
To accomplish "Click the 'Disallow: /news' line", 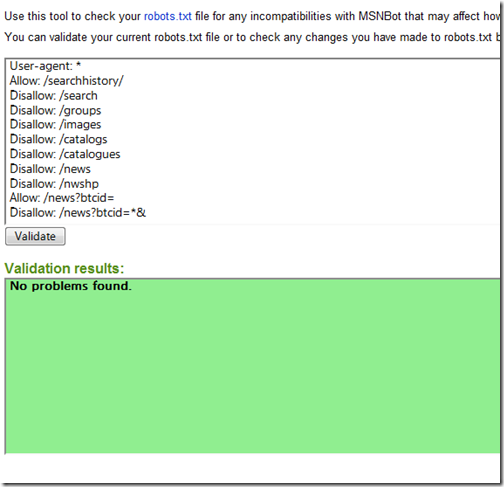I will [x=50, y=169].
